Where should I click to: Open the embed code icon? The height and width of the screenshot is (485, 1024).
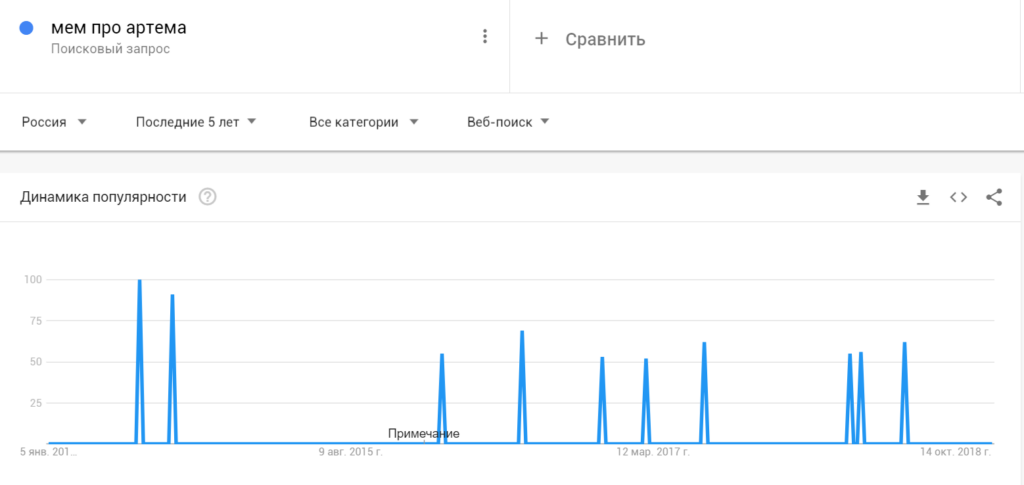point(958,197)
